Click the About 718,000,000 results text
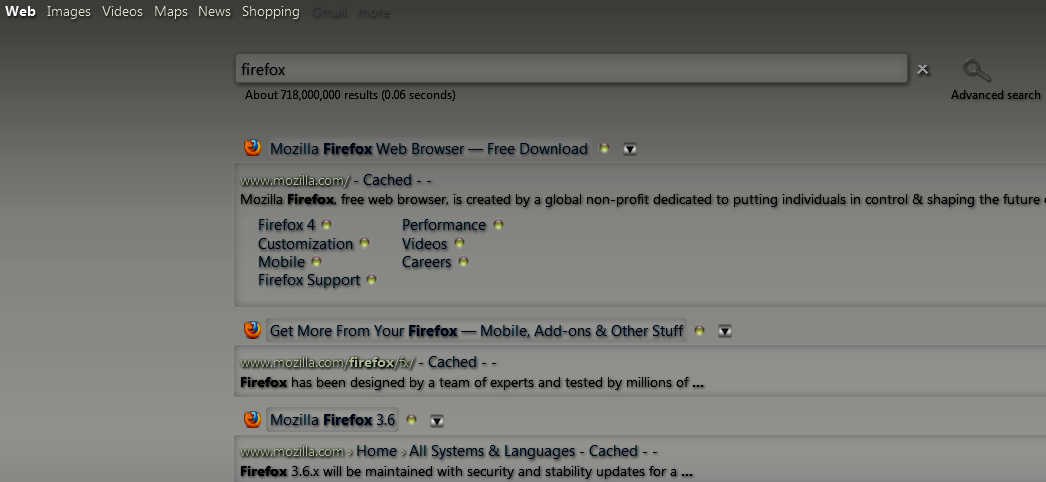The width and height of the screenshot is (1046, 482). click(350, 95)
